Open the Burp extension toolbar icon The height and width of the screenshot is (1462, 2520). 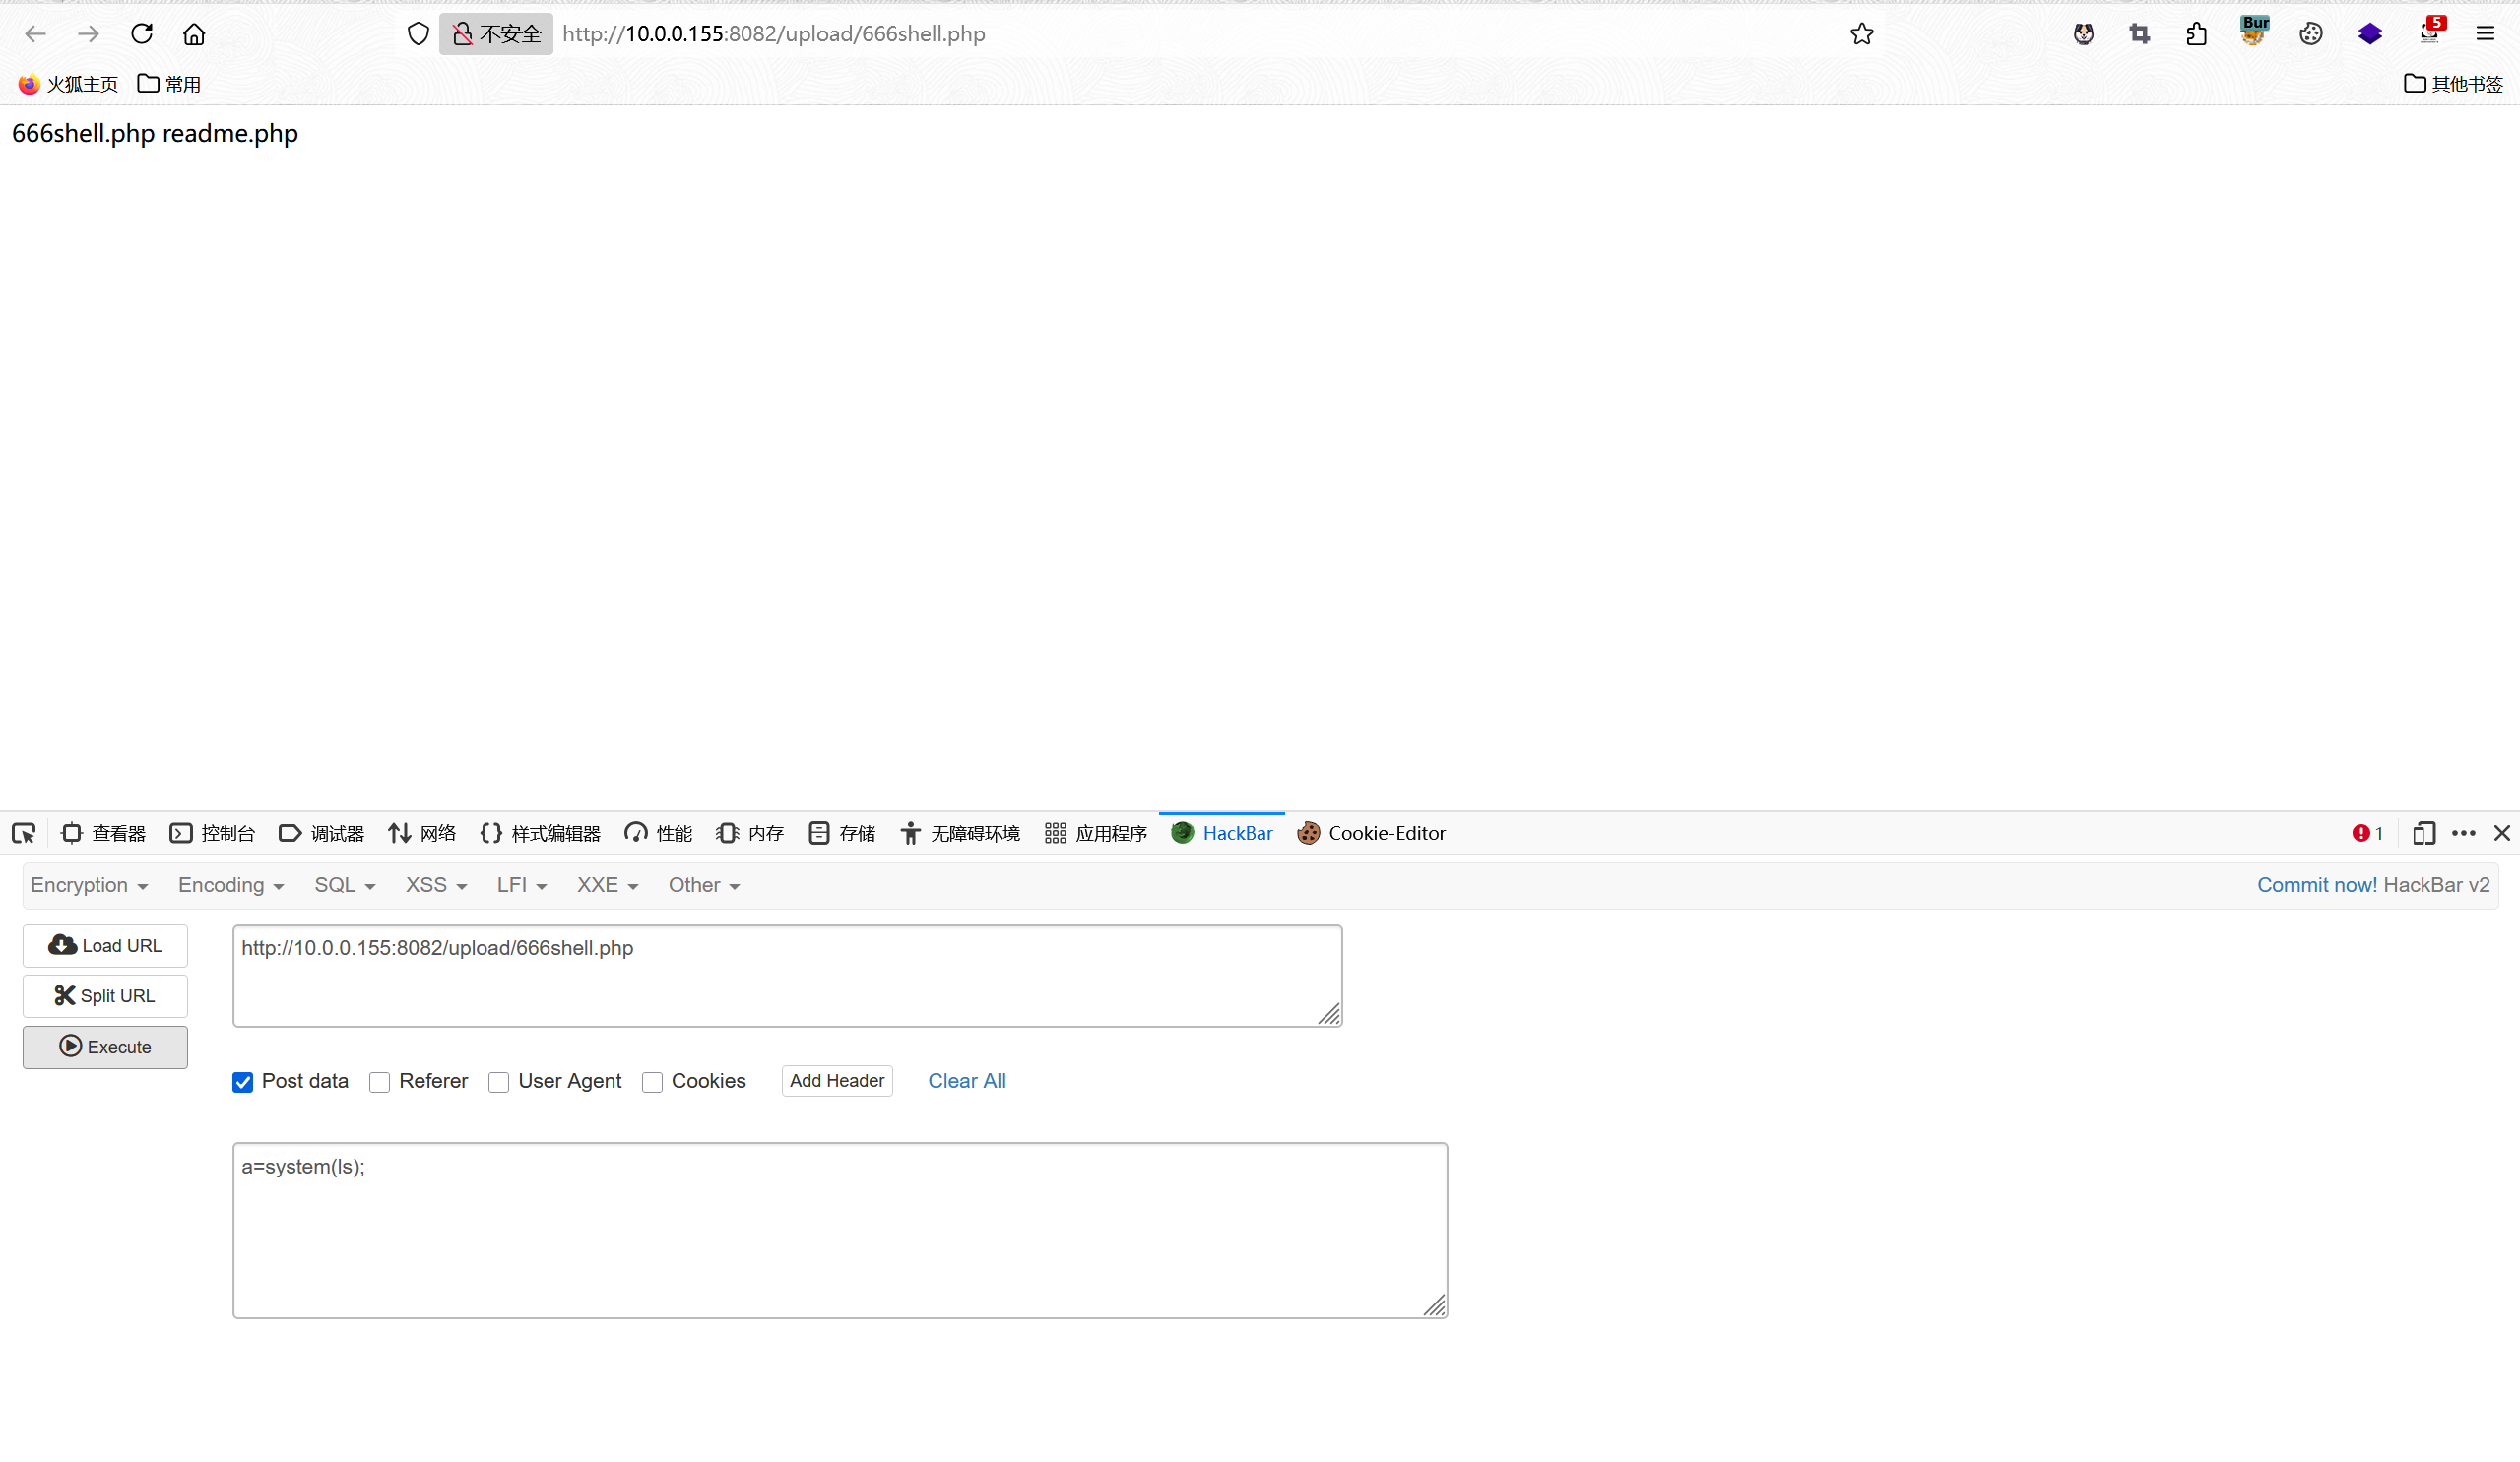coord(2254,32)
